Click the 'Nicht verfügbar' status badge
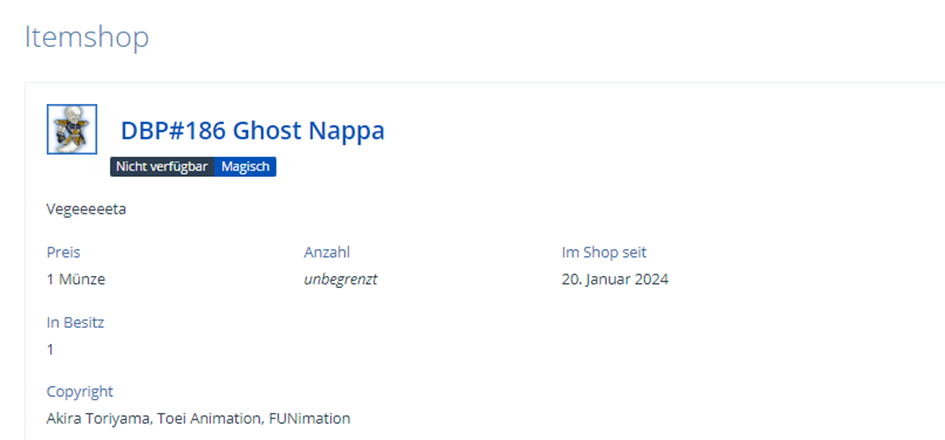Viewport: 945px width, 440px height. click(162, 167)
